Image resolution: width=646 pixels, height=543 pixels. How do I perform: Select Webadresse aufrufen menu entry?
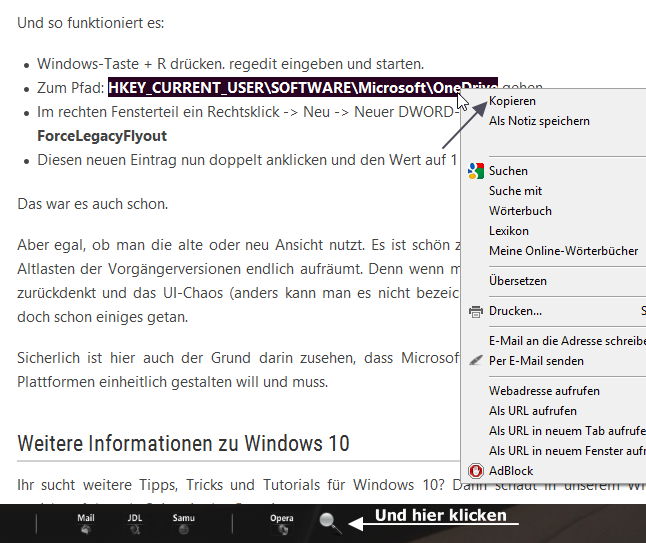(x=553, y=391)
